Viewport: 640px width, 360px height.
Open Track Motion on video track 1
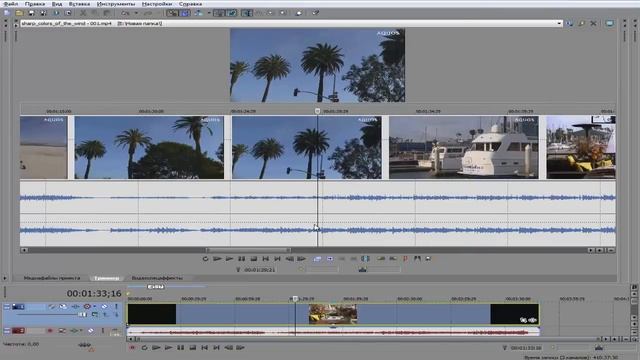point(63,307)
